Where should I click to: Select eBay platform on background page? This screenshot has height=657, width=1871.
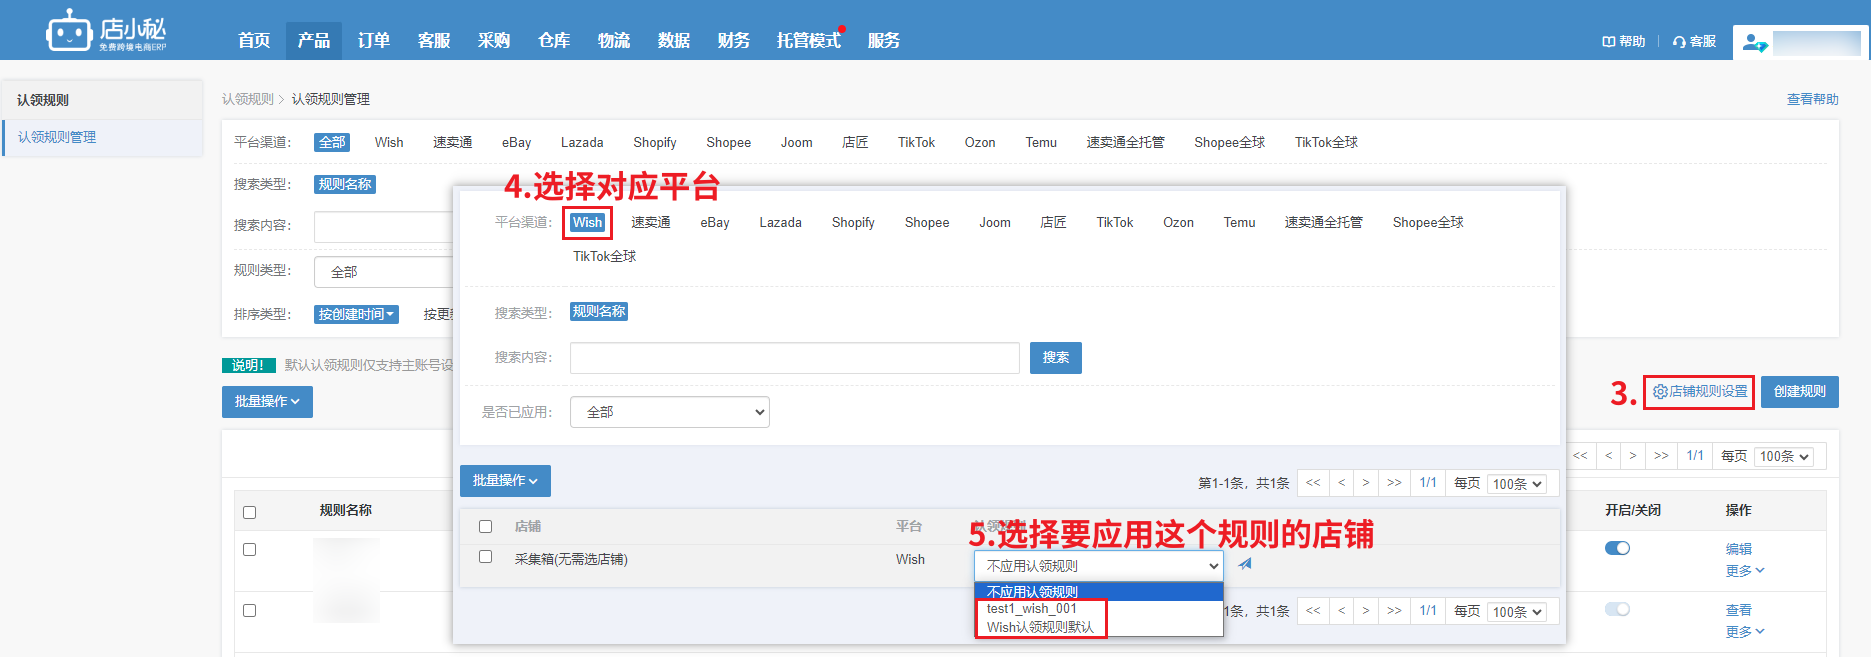click(516, 142)
